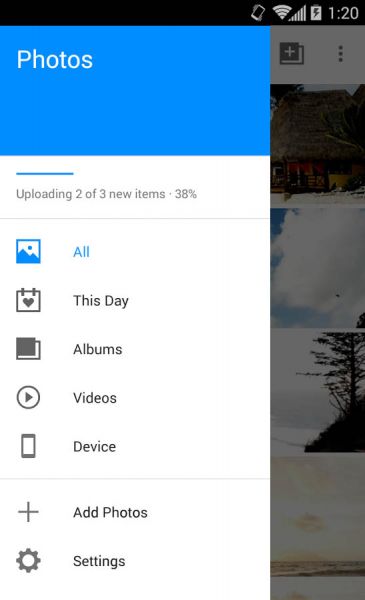Open the three-dot overflow menu
The width and height of the screenshot is (365, 600).
pos(341,54)
